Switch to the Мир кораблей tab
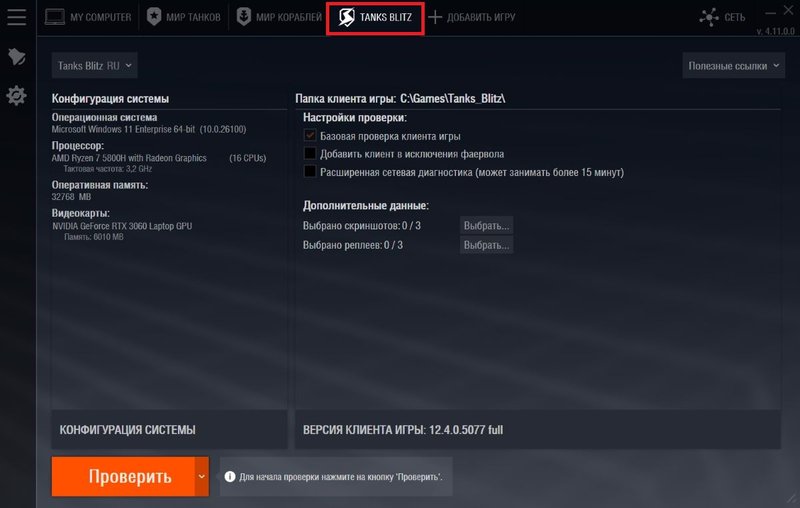800x508 pixels. point(278,17)
